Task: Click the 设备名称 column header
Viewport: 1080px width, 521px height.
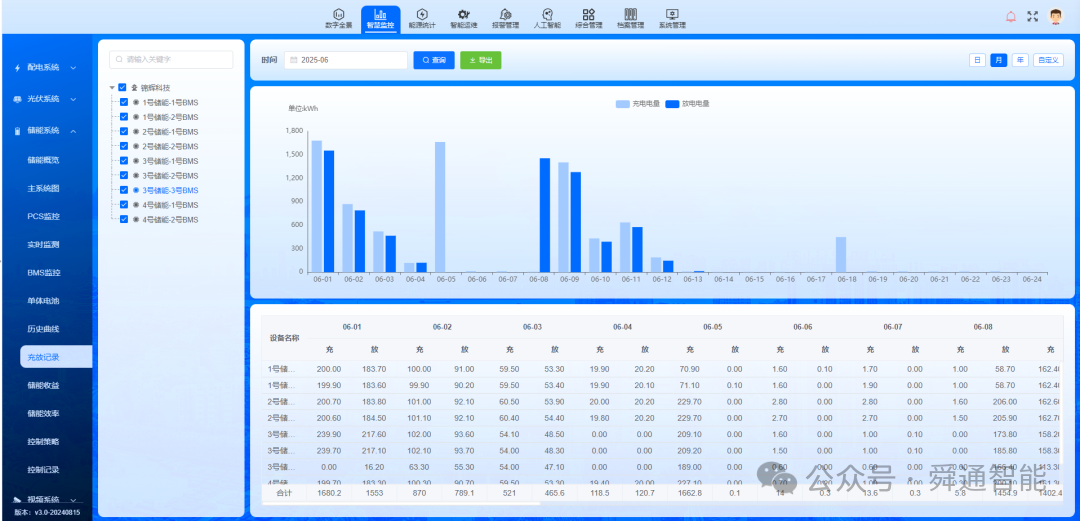Action: click(x=284, y=338)
